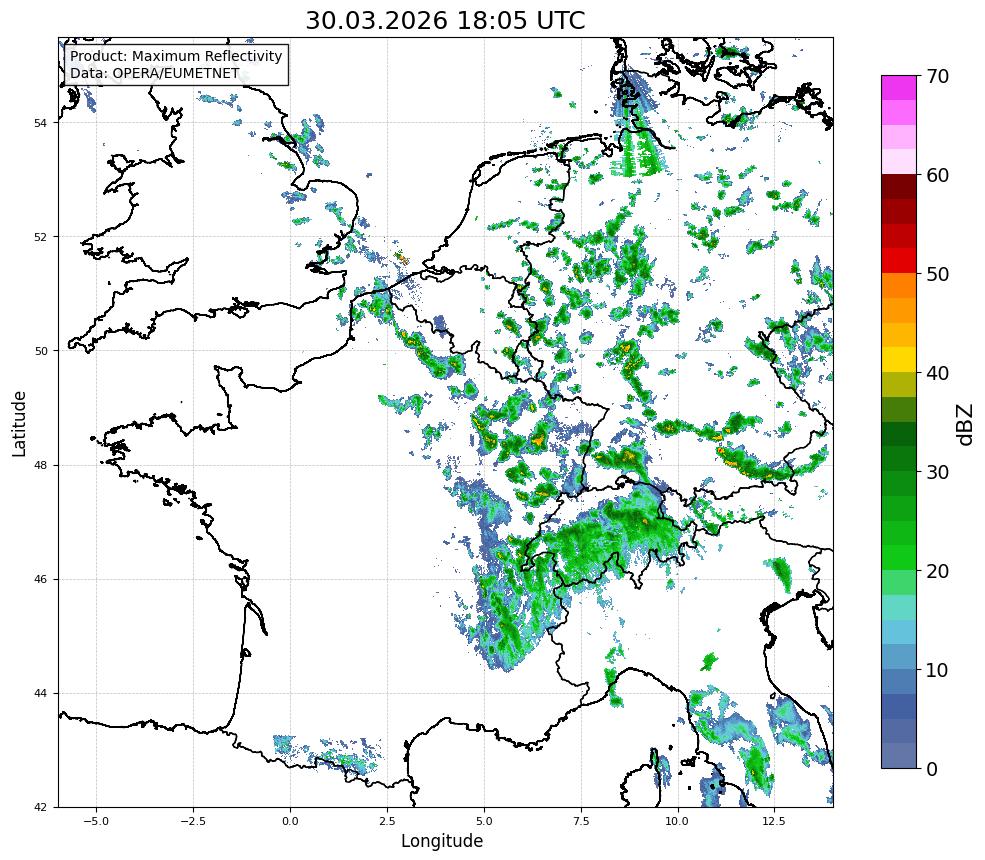Click the latitude tick label 52

coord(40,237)
